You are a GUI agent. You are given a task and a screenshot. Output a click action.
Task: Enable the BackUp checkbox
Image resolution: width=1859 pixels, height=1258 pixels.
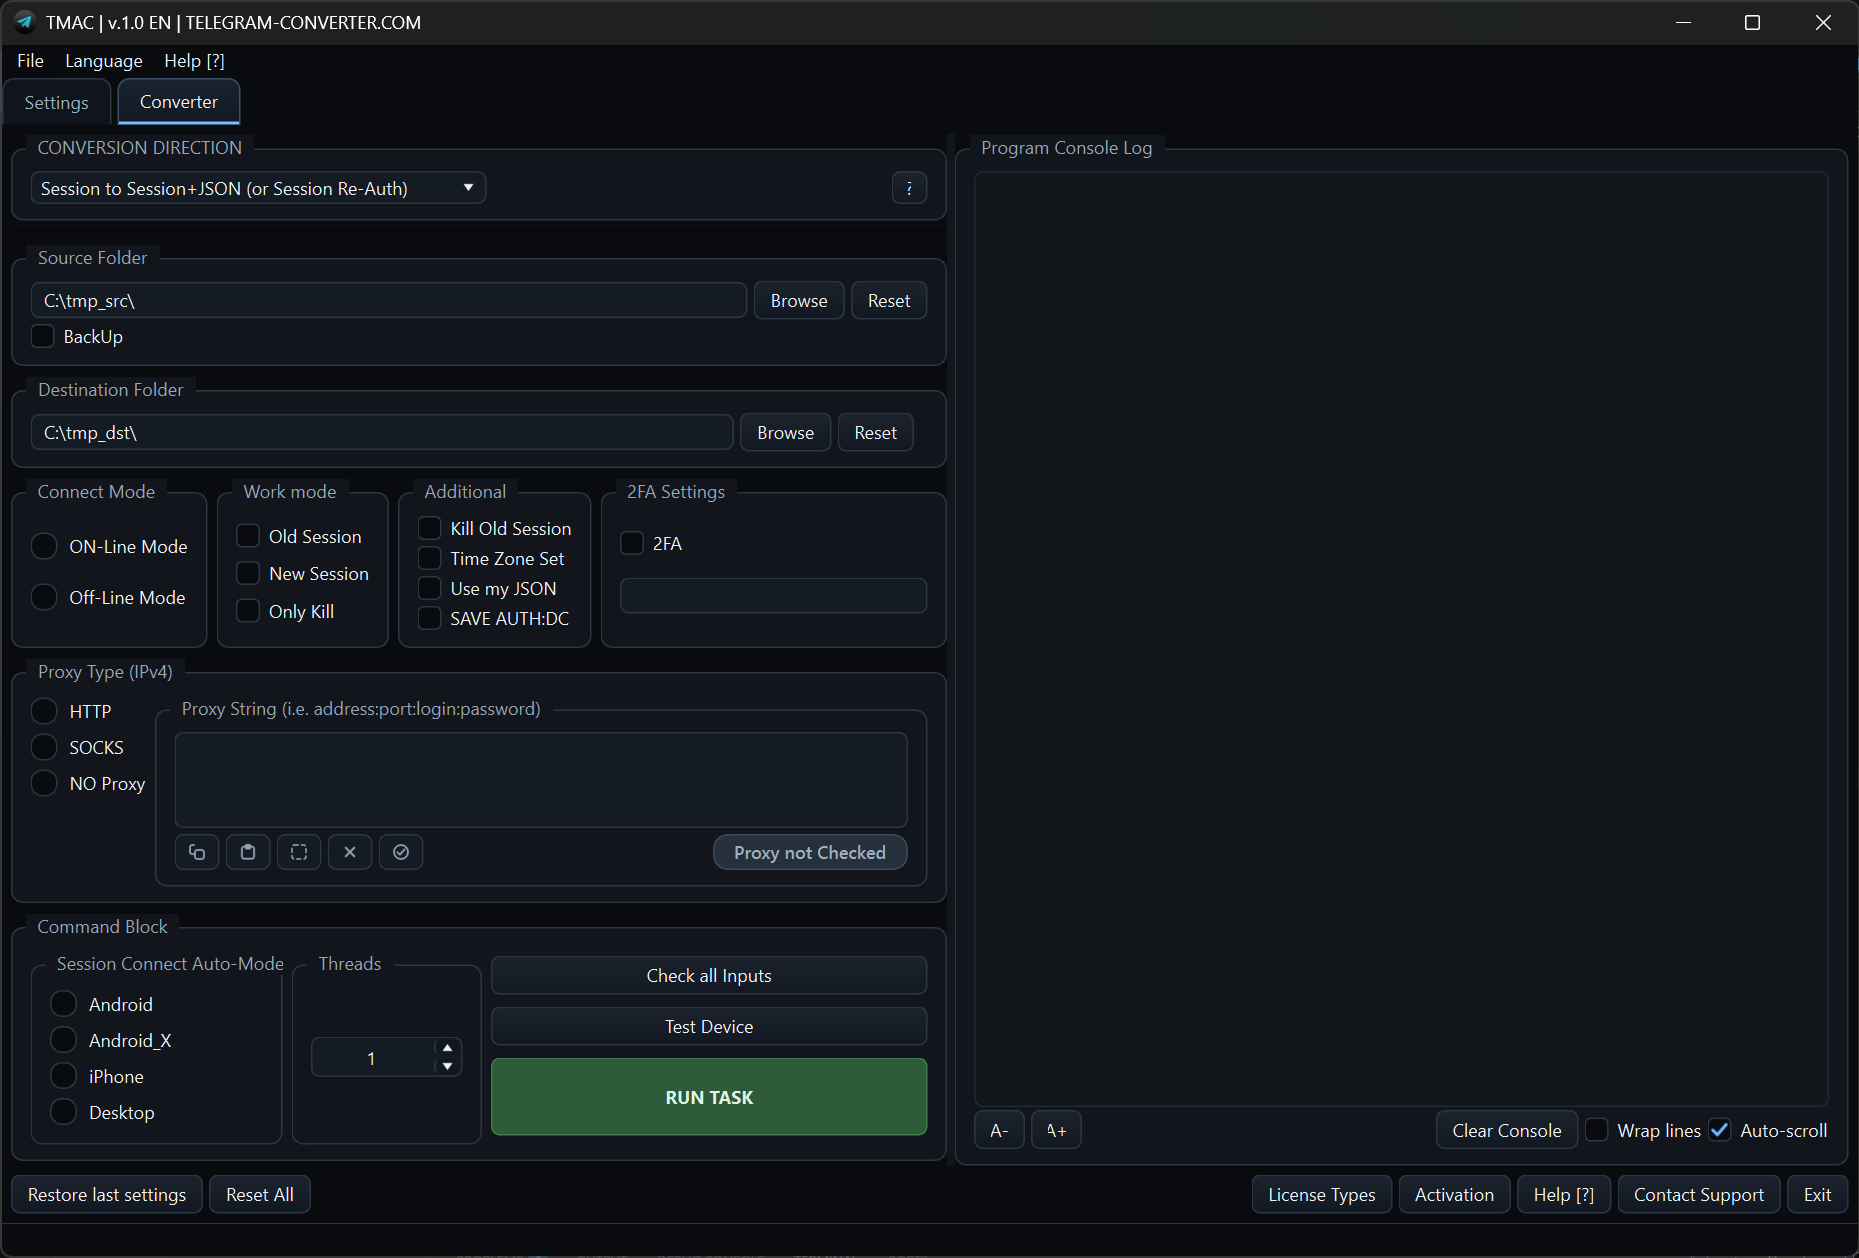[43, 336]
